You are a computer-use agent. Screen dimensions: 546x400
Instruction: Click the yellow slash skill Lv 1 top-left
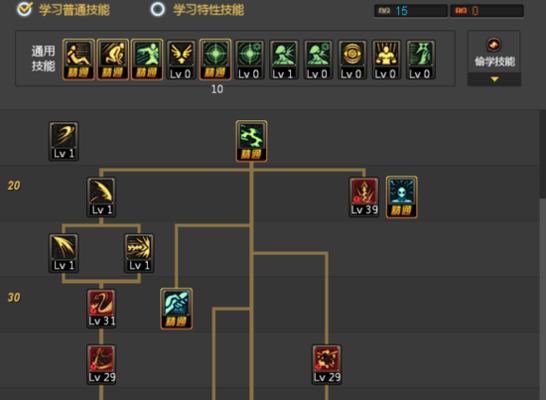[64, 141]
